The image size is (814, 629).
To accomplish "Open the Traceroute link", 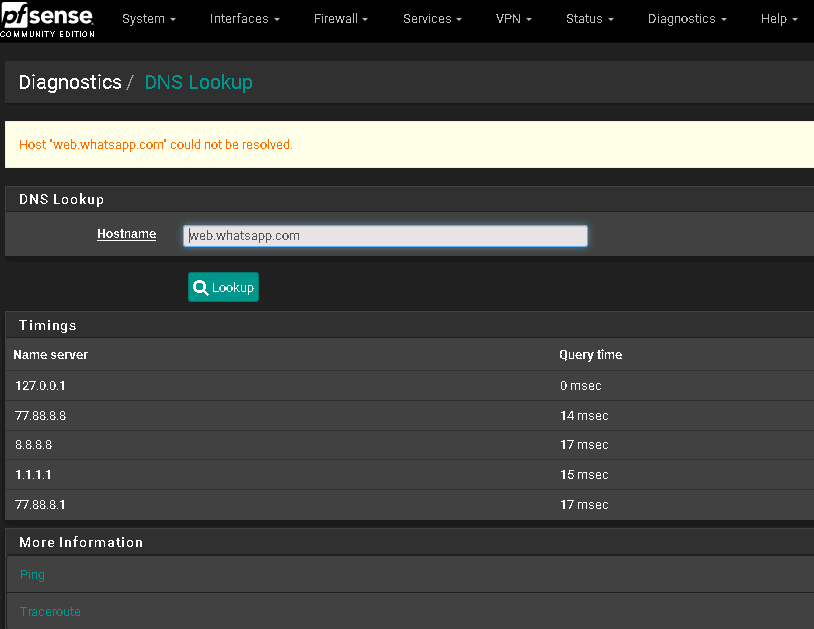I will click(50, 612).
